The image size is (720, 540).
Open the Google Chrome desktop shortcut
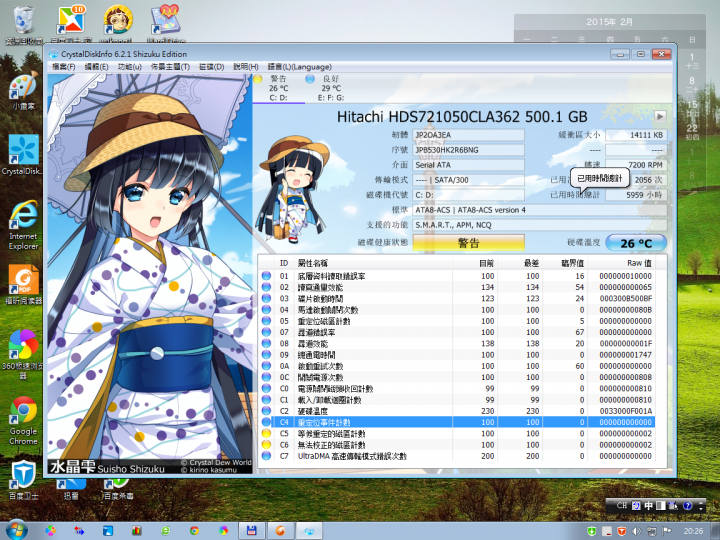point(23,421)
